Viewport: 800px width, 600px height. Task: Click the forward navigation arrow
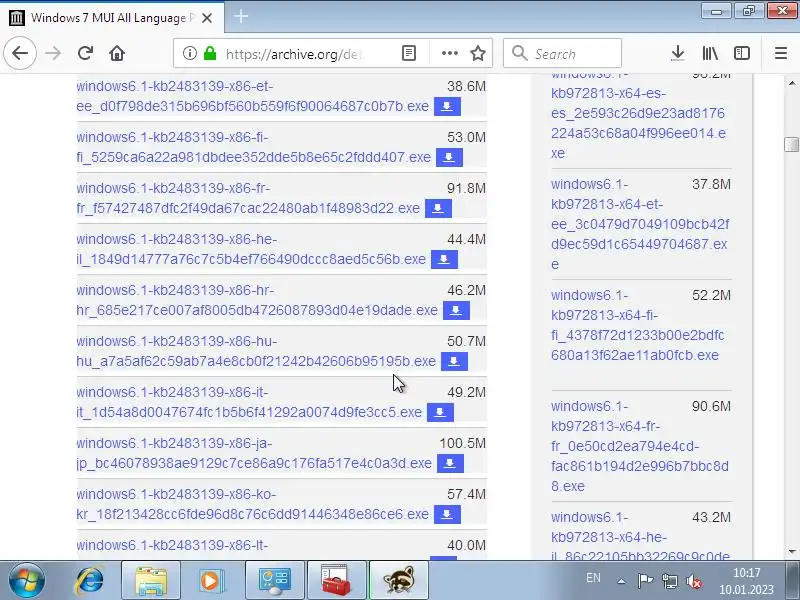(x=53, y=53)
